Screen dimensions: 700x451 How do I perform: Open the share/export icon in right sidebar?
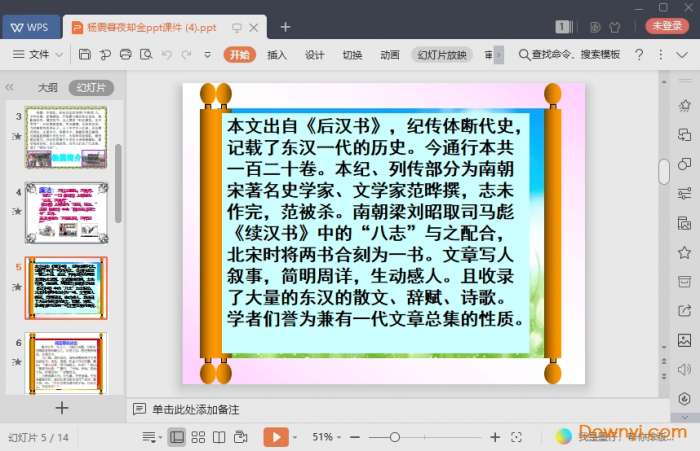pyautogui.click(x=684, y=311)
